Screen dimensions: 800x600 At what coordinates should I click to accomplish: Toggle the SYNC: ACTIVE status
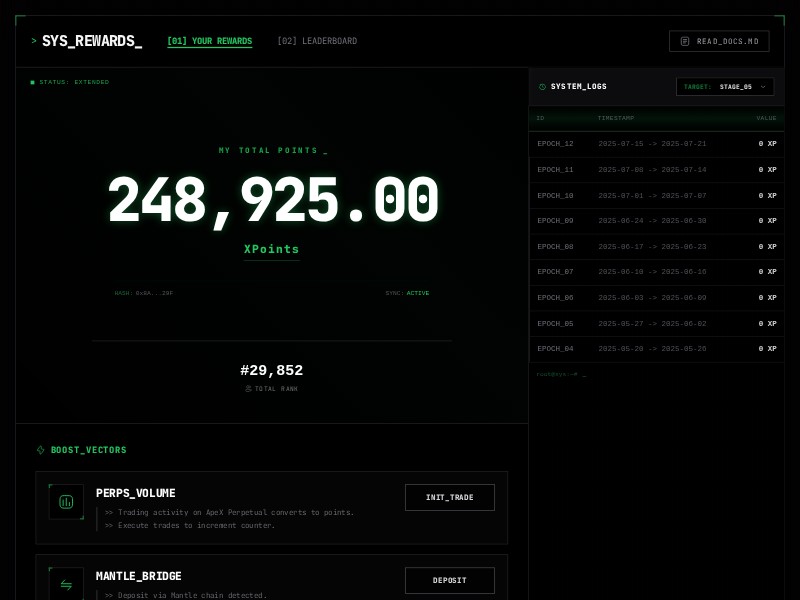(x=408, y=293)
